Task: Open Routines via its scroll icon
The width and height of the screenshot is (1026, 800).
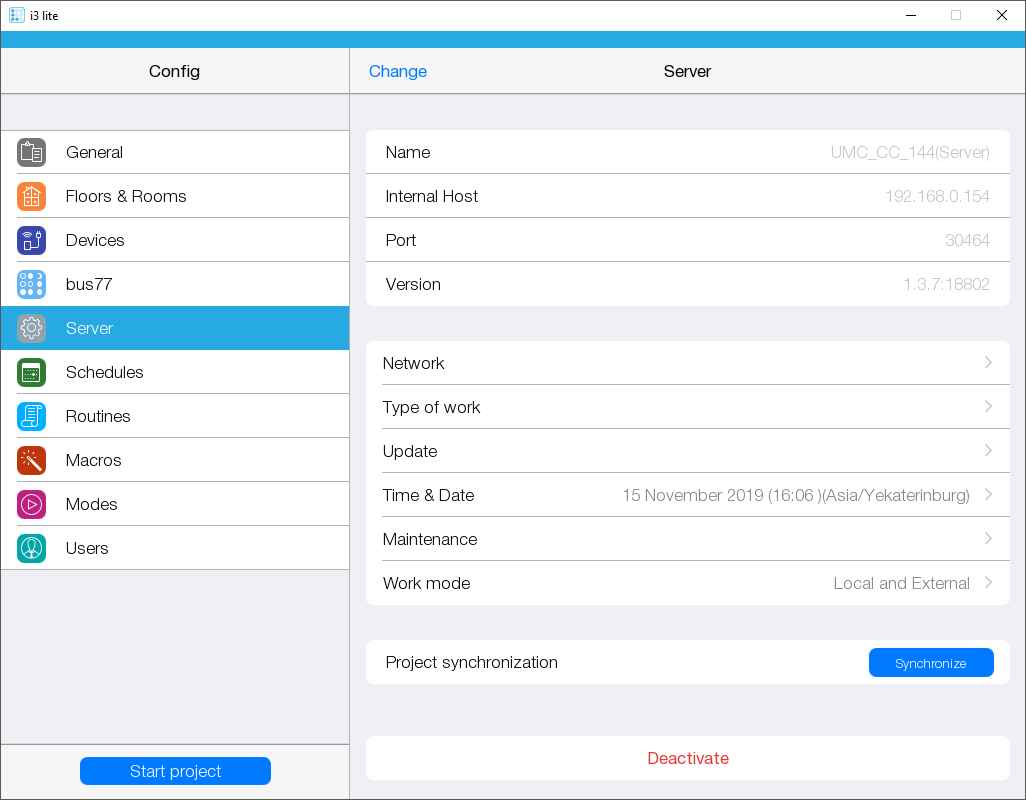Action: (x=31, y=417)
